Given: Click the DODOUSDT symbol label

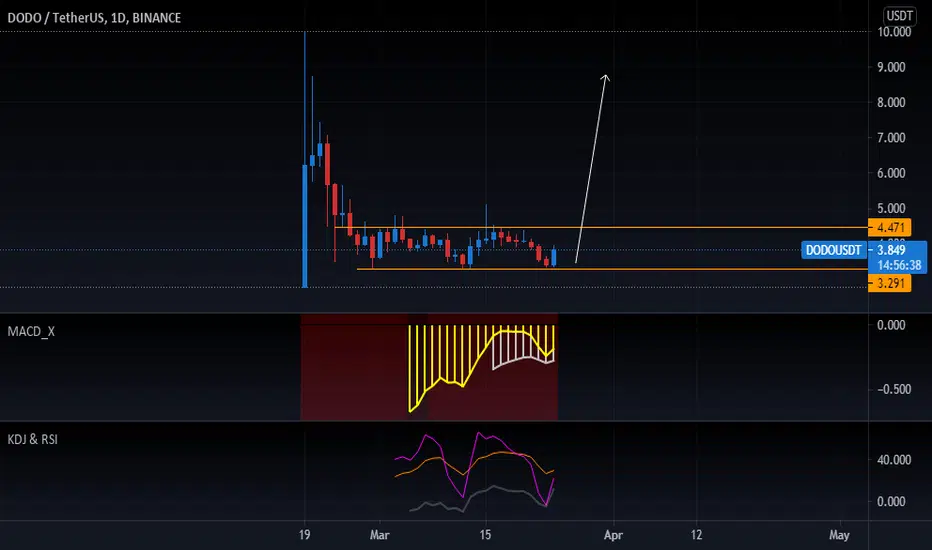Looking at the screenshot, I should click(833, 250).
